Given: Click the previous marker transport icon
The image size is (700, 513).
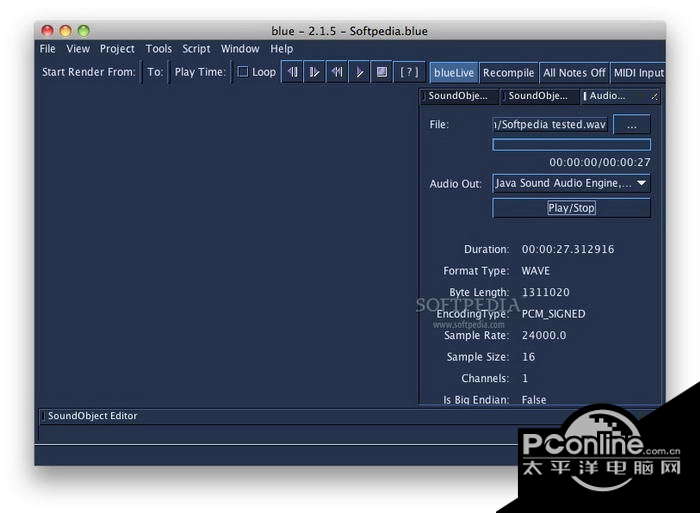Looking at the screenshot, I should click(292, 72).
